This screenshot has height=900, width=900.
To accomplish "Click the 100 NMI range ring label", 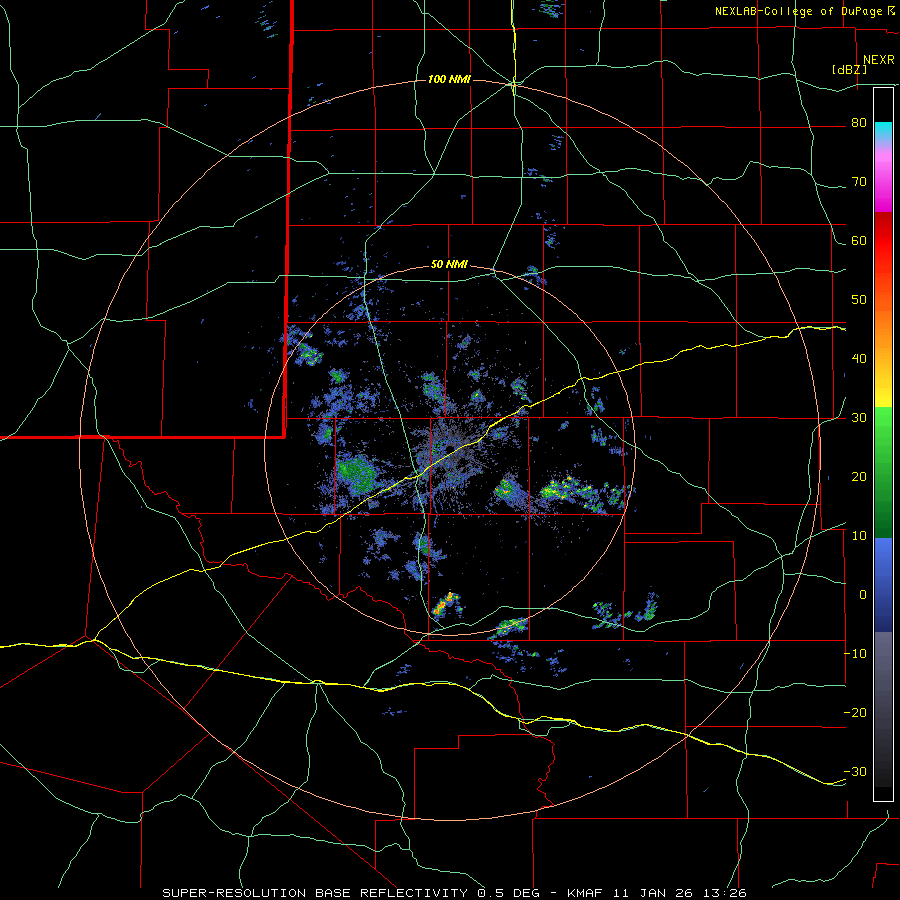I will (449, 79).
